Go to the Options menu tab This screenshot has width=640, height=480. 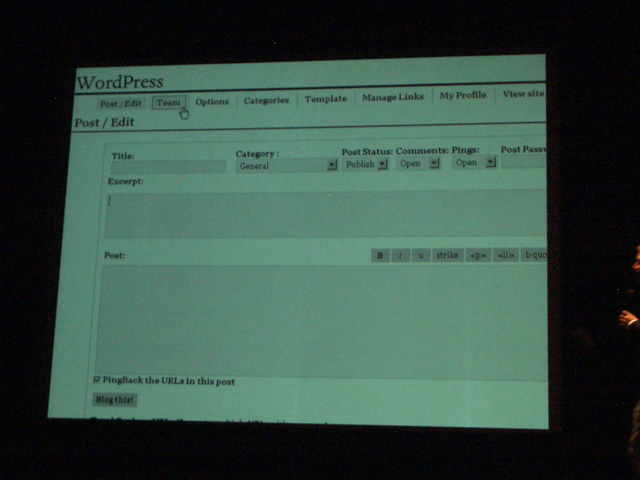click(x=212, y=102)
